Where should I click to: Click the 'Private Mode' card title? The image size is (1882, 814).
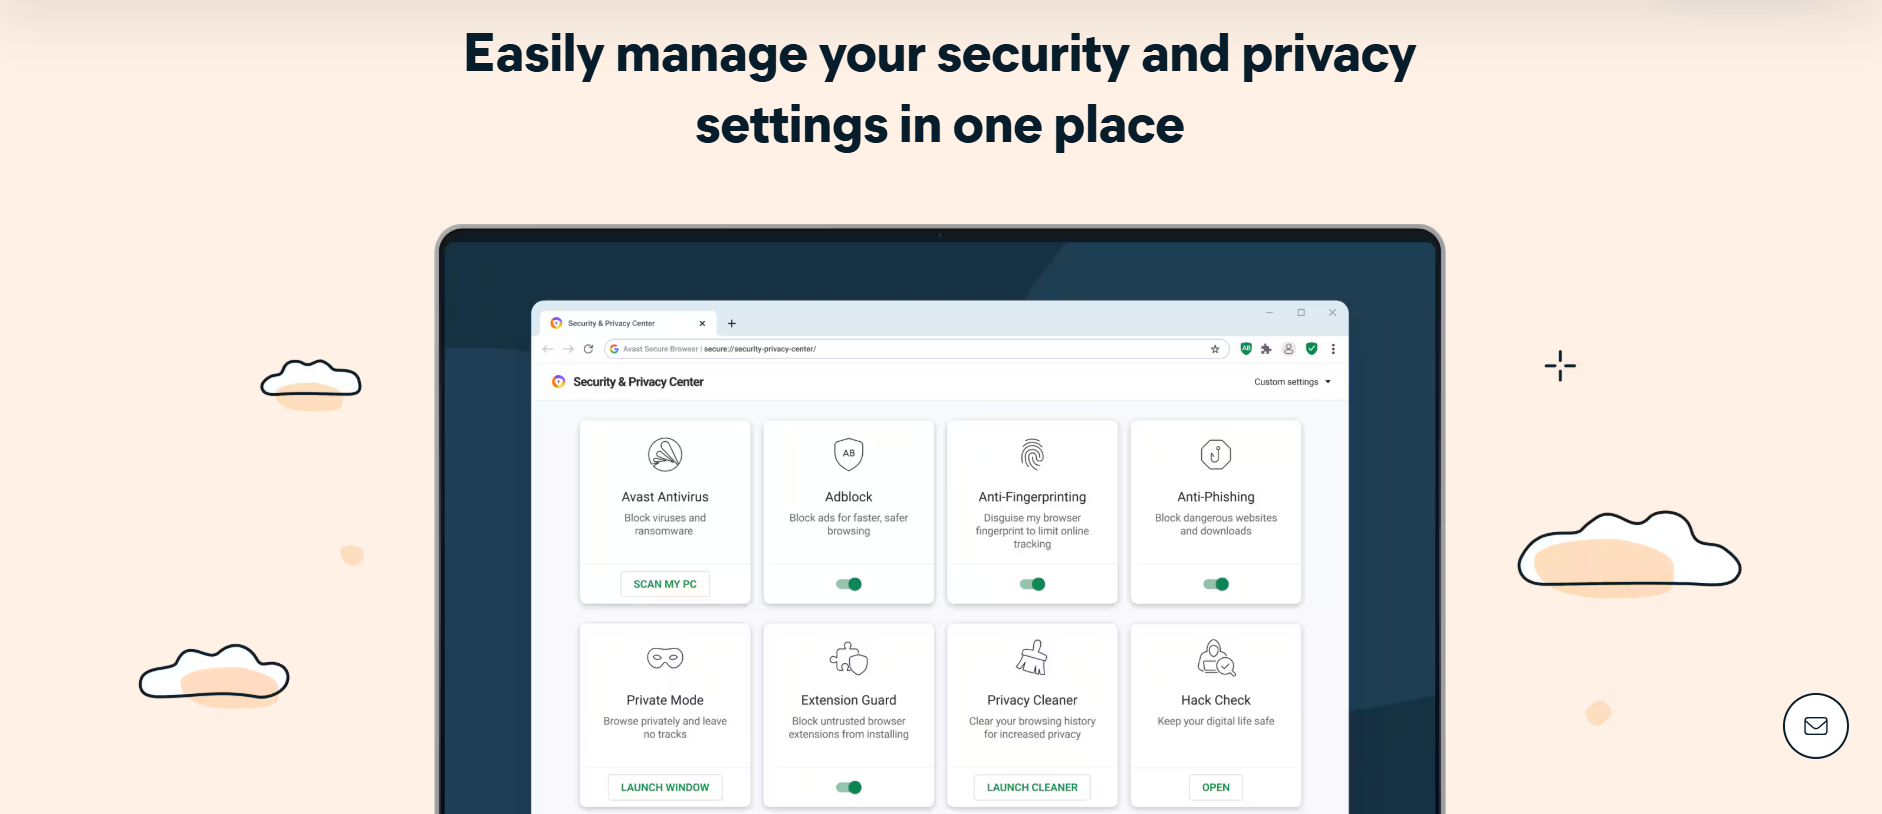(x=665, y=700)
